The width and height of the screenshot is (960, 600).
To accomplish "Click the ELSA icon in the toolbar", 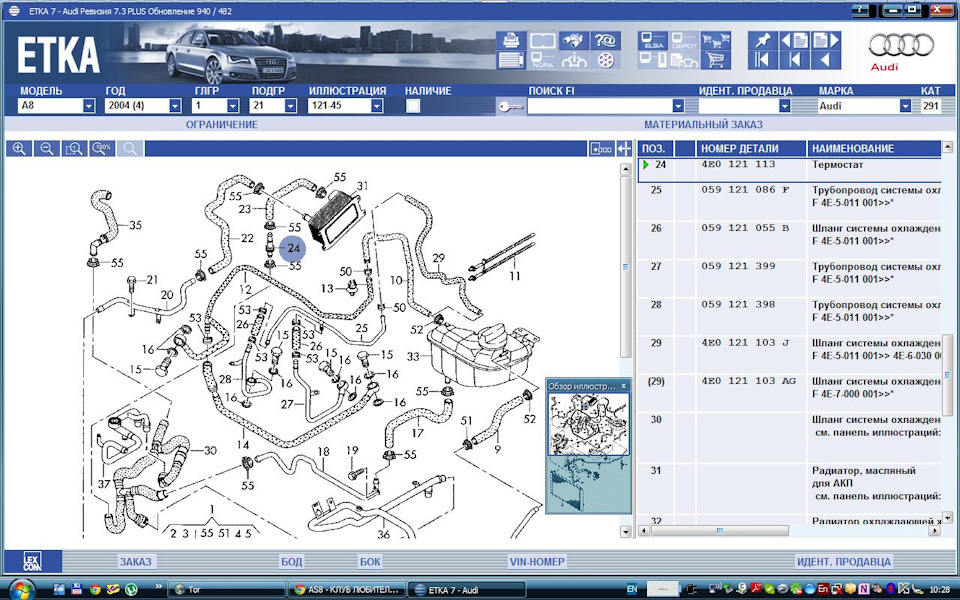I will pos(653,41).
